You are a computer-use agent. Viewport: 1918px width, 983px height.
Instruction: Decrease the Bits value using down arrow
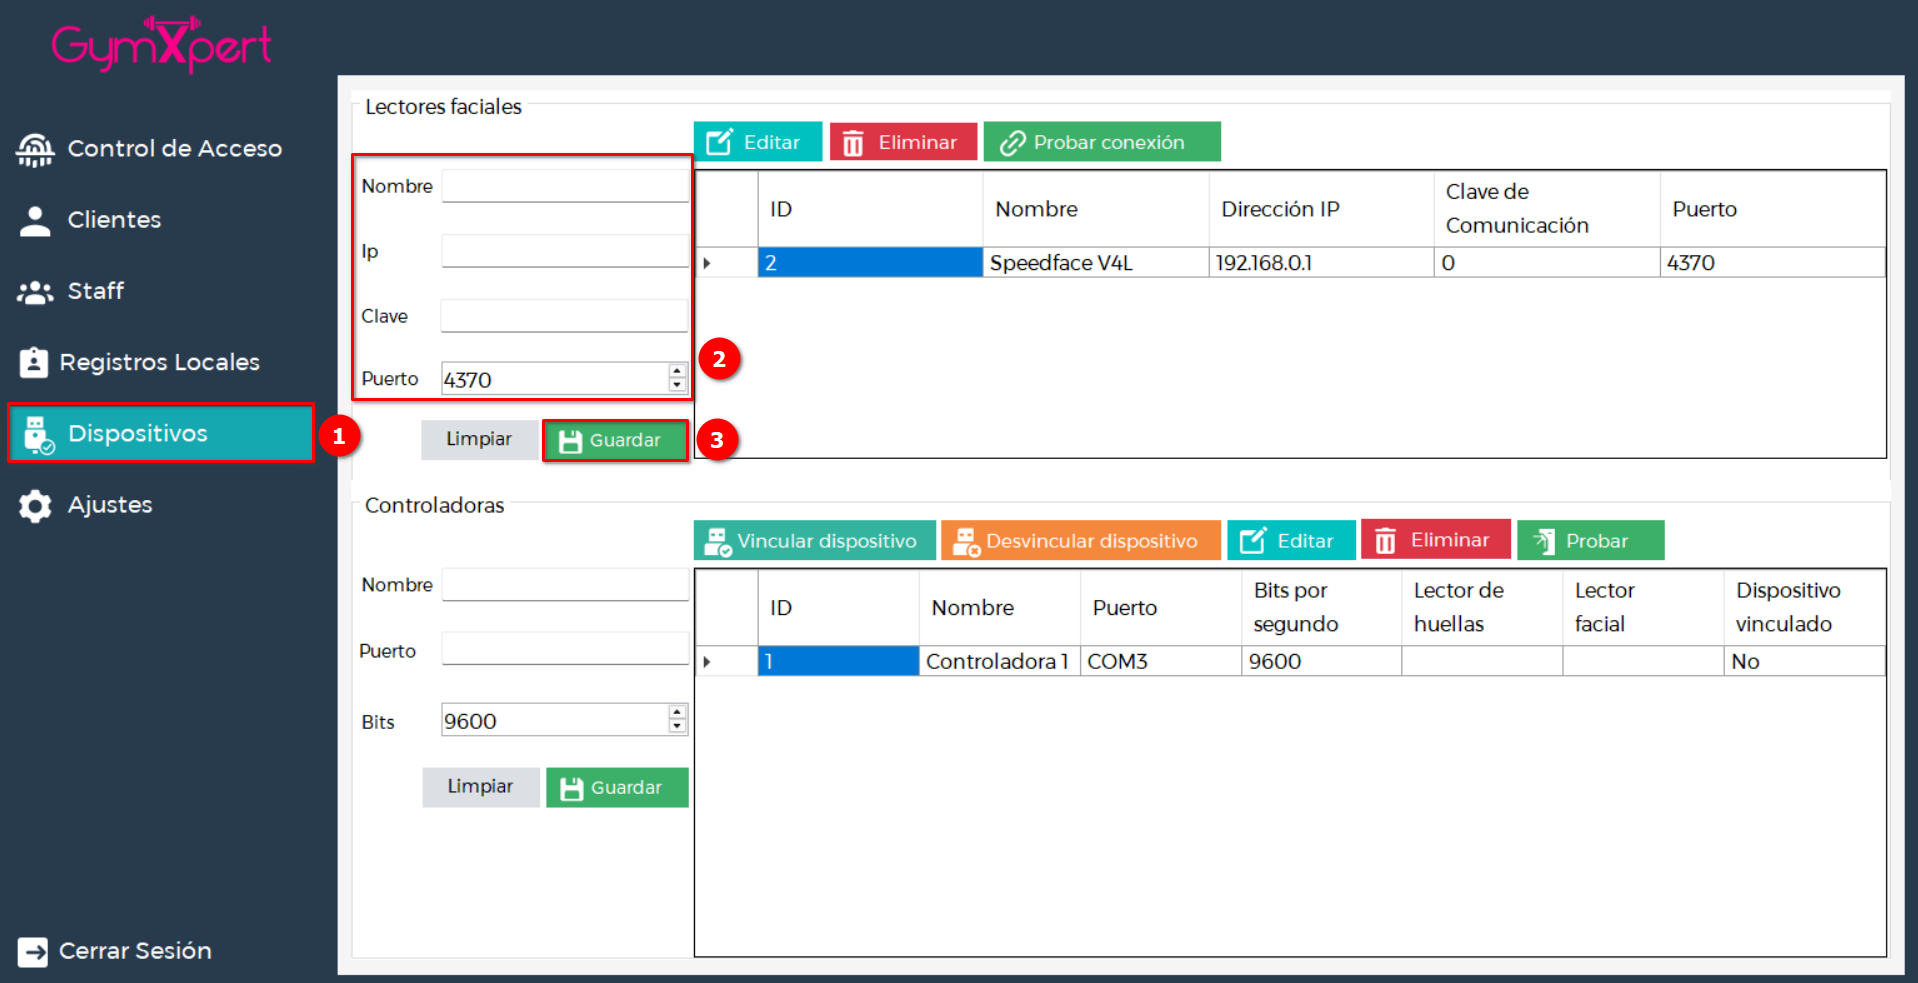click(x=677, y=727)
